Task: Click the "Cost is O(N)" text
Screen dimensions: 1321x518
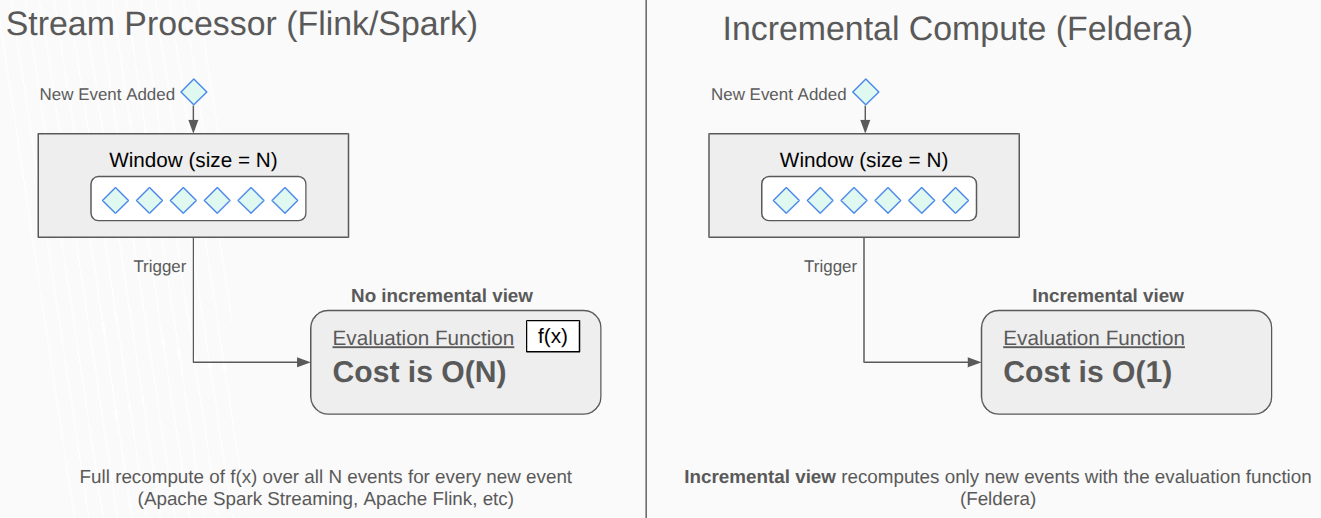Action: (x=419, y=372)
